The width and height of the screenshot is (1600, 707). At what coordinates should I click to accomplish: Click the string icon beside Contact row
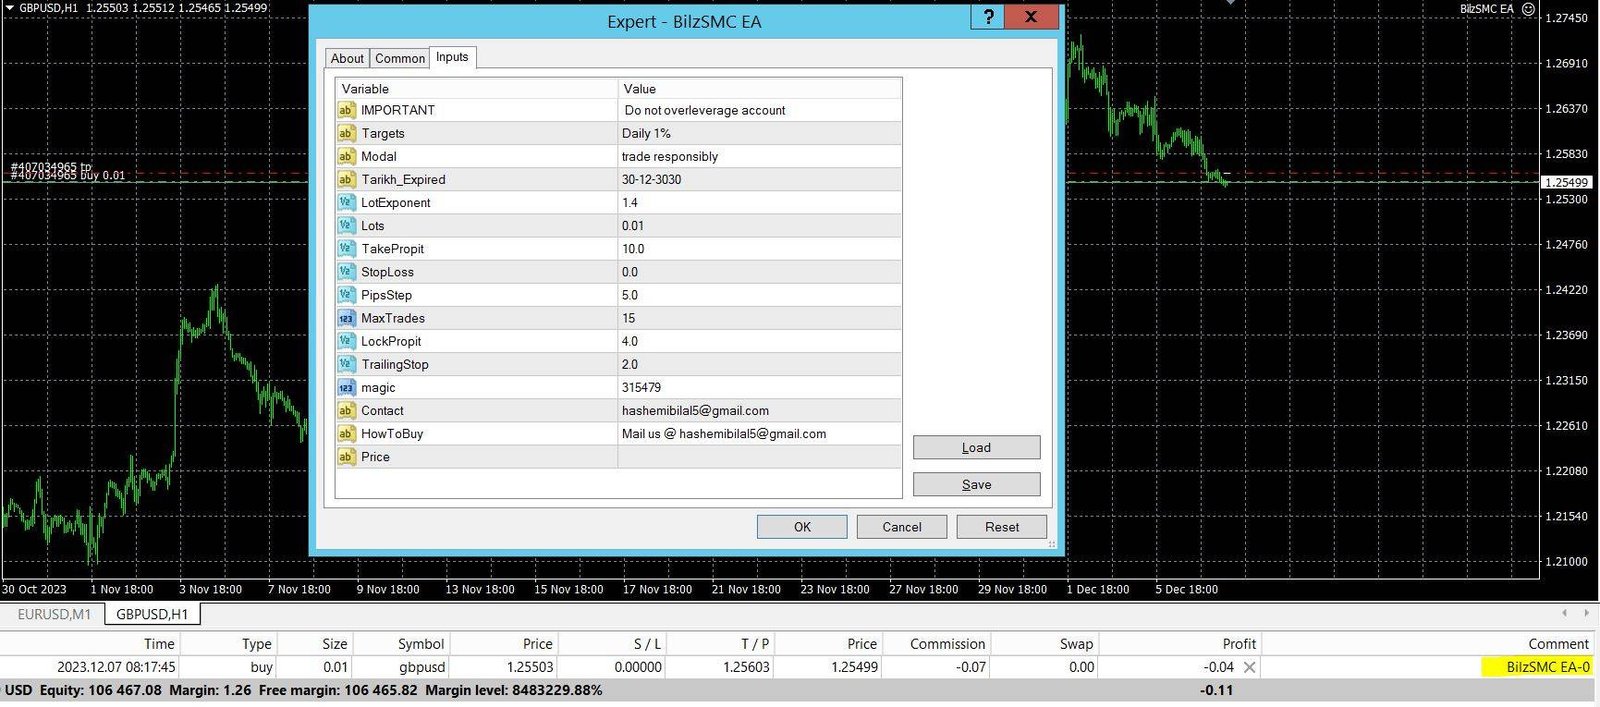346,410
